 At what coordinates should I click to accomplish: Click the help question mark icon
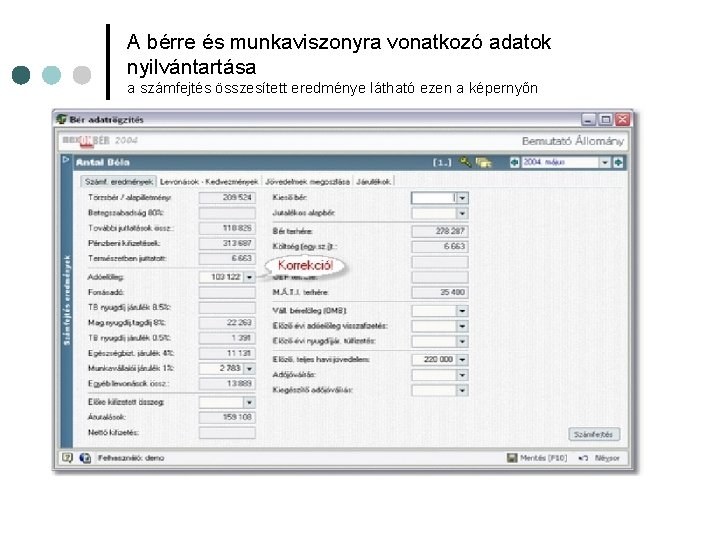(68, 458)
